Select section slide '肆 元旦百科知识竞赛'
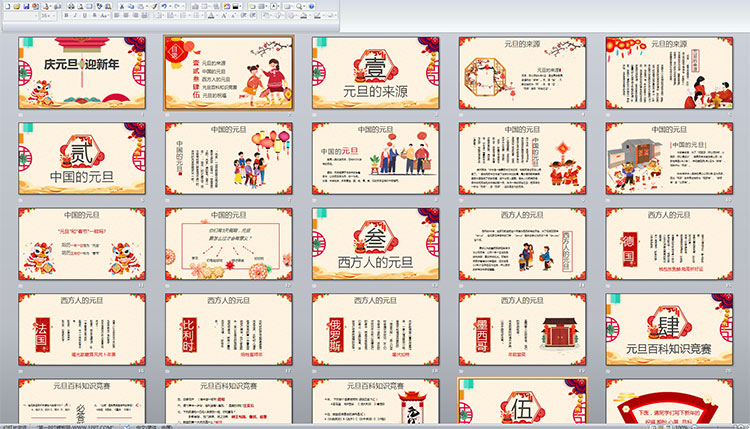Image resolution: width=750 pixels, height=429 pixels. (x=669, y=330)
